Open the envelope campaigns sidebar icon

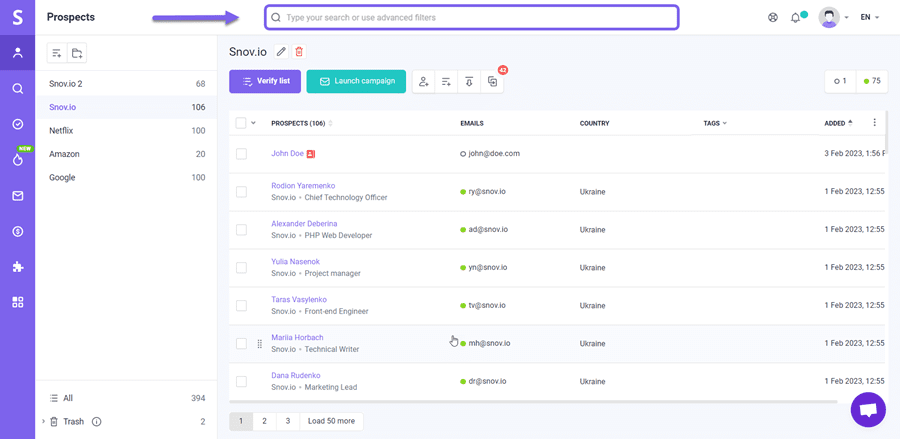click(18, 196)
